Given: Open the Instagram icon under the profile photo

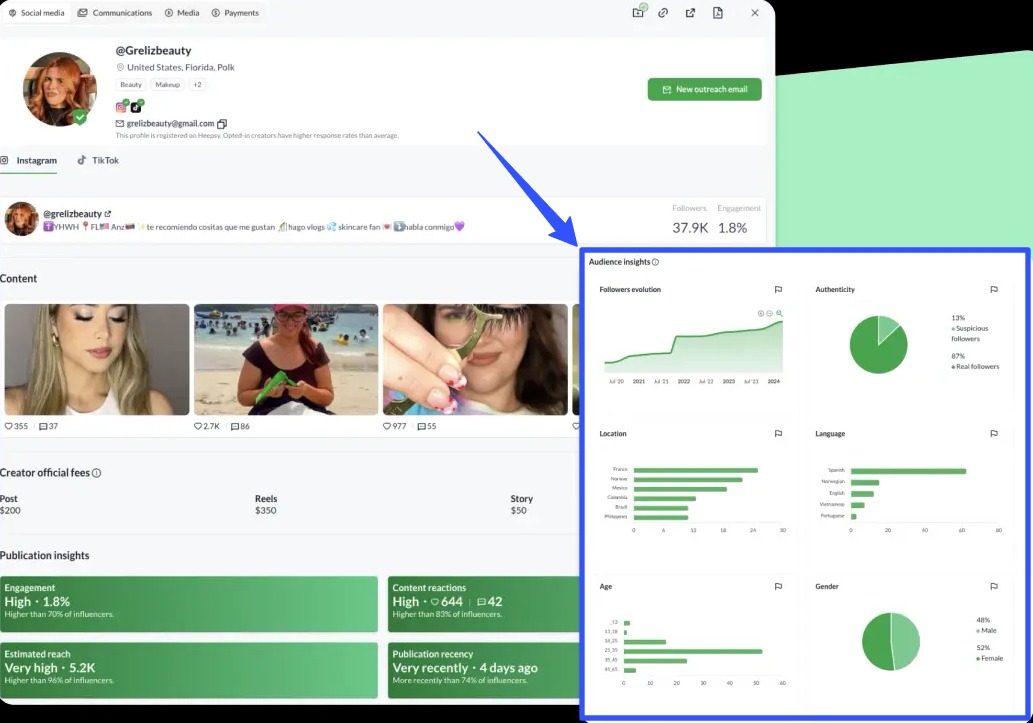Looking at the screenshot, I should (x=119, y=106).
